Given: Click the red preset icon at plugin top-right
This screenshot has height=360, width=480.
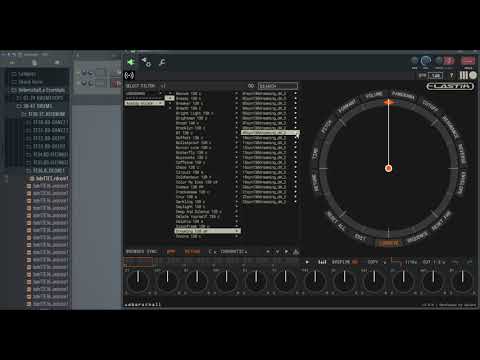Looking at the screenshot, I should (x=450, y=61).
